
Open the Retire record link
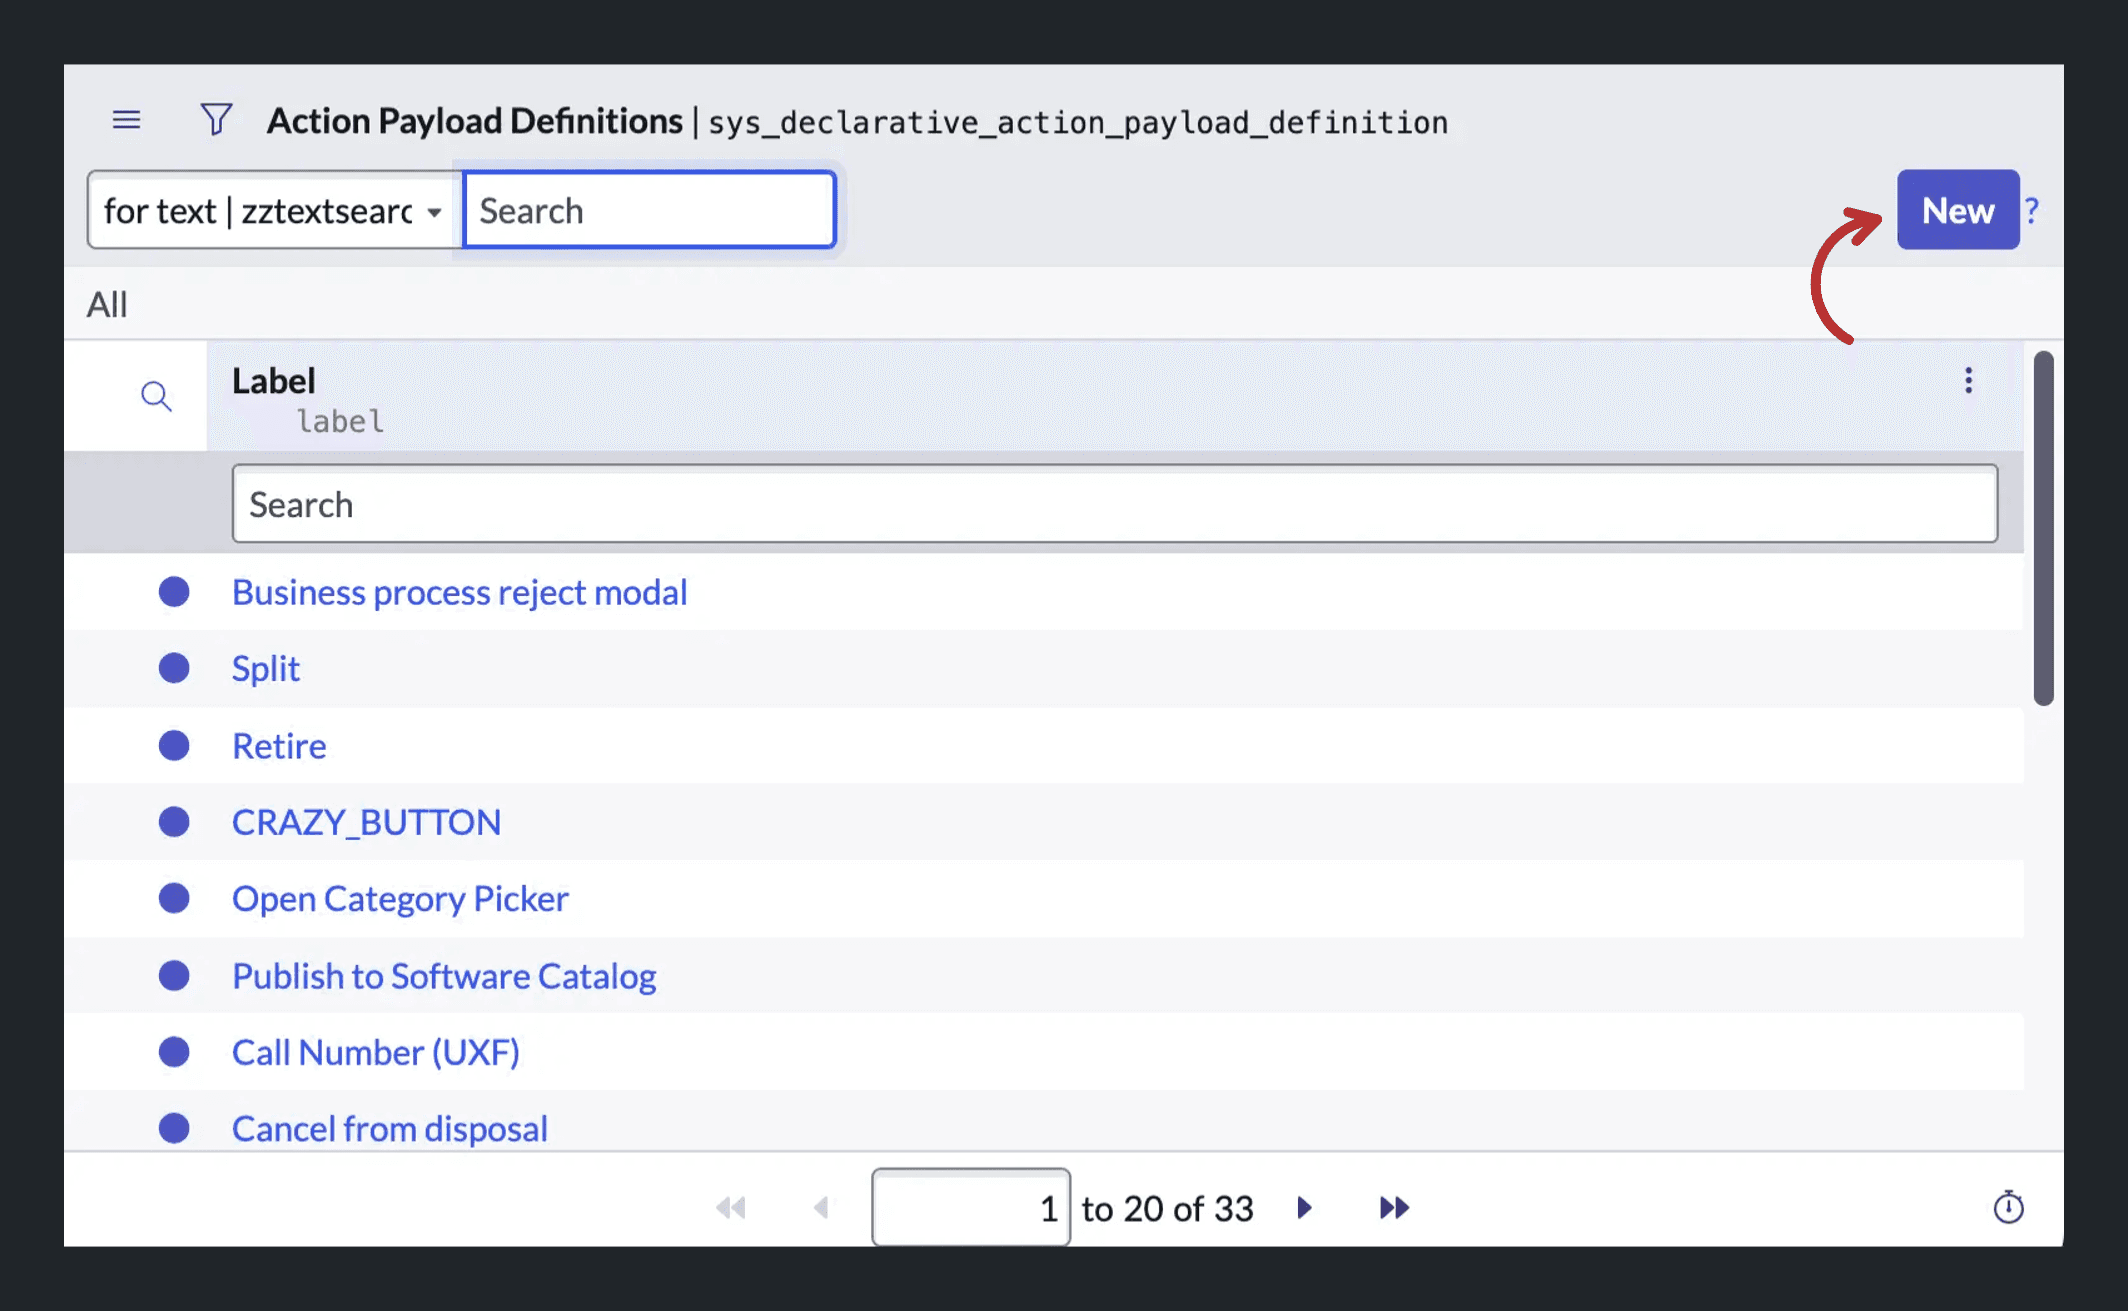279,746
